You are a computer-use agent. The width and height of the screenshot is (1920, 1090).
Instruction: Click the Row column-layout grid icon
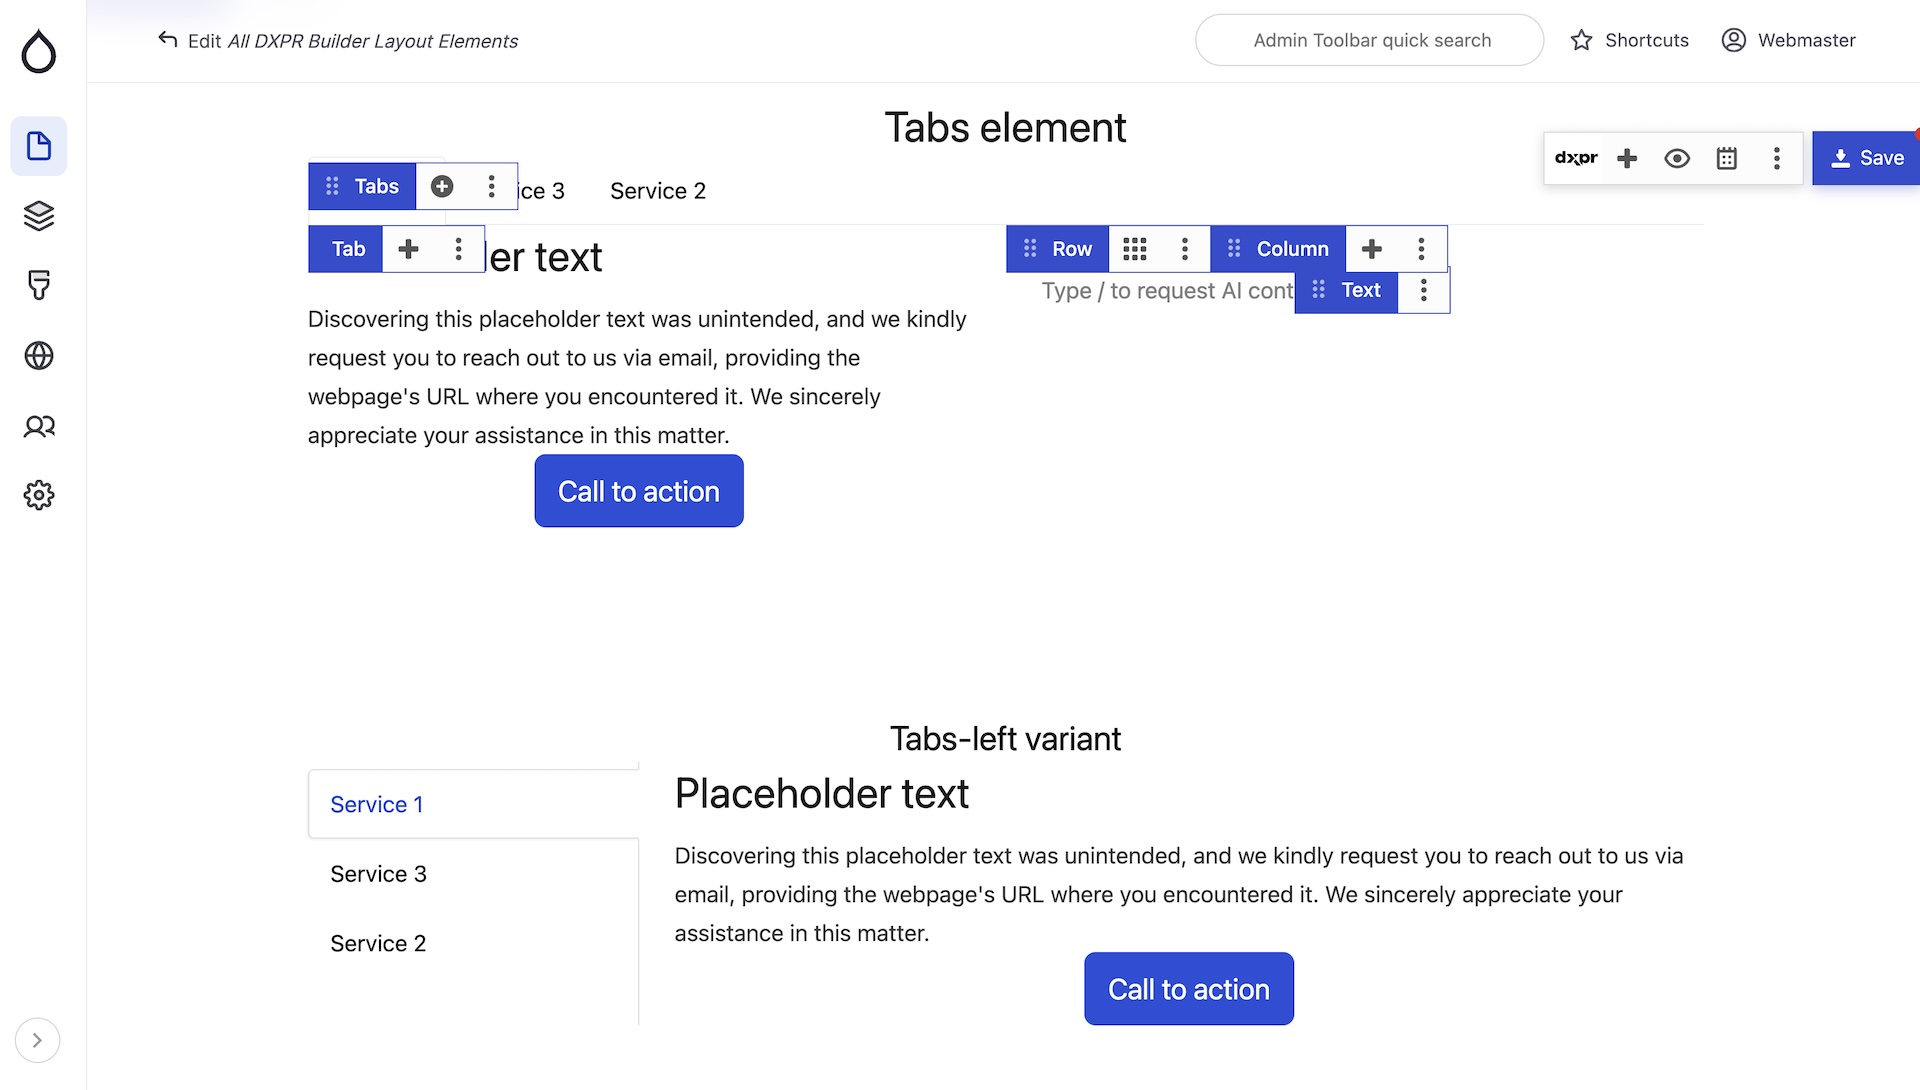tap(1135, 248)
